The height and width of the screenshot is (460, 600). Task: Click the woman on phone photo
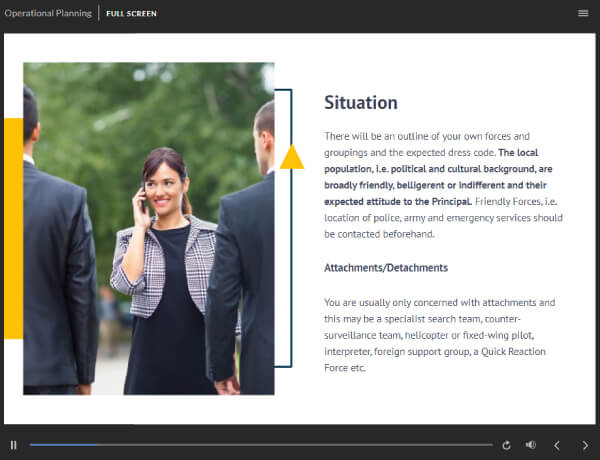(x=149, y=228)
